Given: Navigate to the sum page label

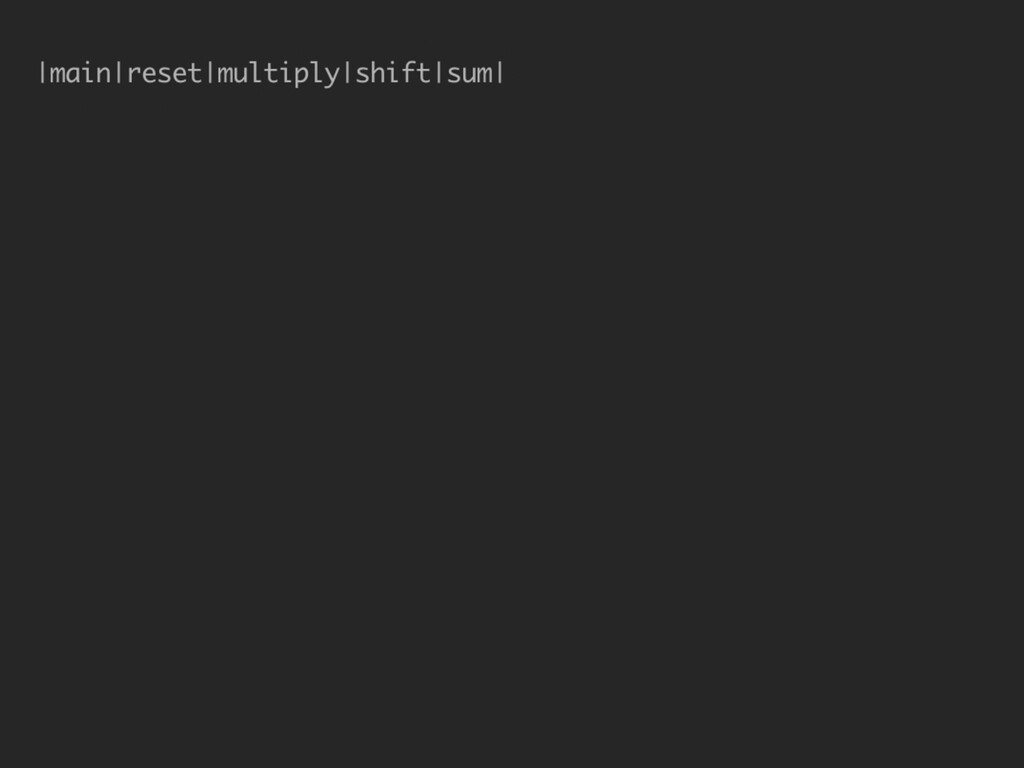Looking at the screenshot, I should pos(470,73).
